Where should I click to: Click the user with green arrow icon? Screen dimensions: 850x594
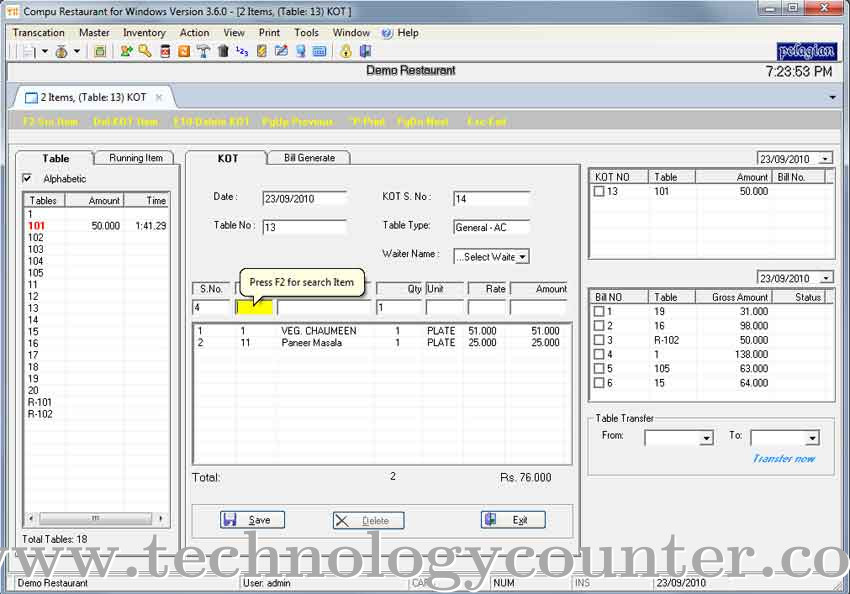127,51
